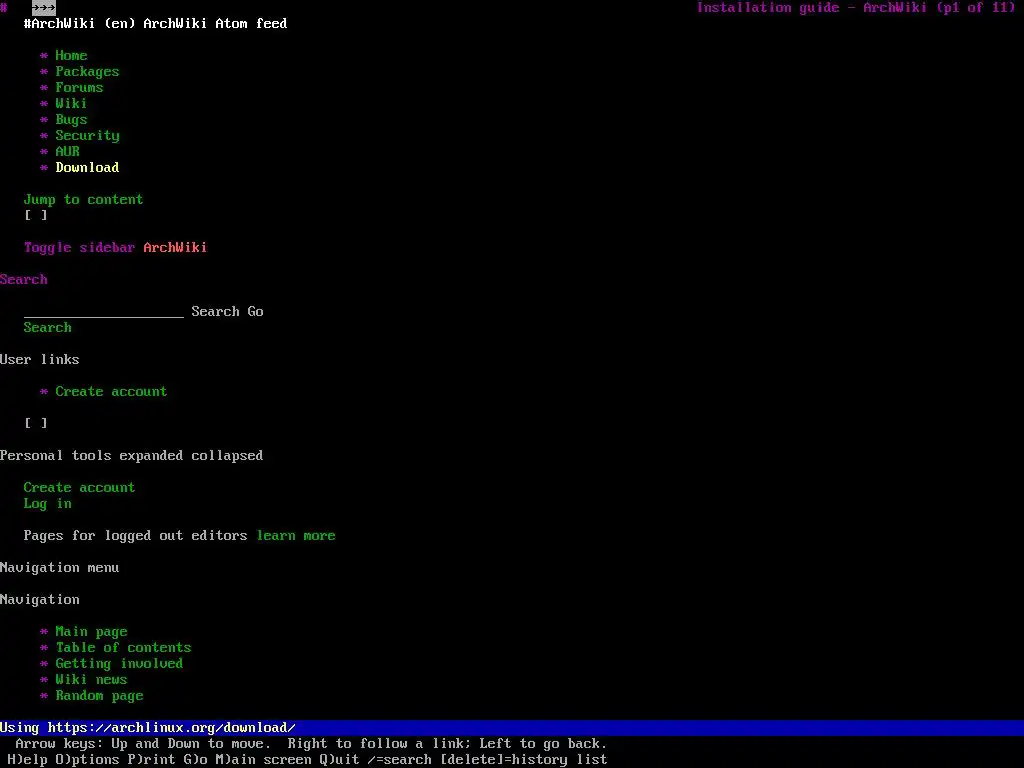Click status line URL archlinux.org/download
1024x768 pixels.
(x=172, y=728)
